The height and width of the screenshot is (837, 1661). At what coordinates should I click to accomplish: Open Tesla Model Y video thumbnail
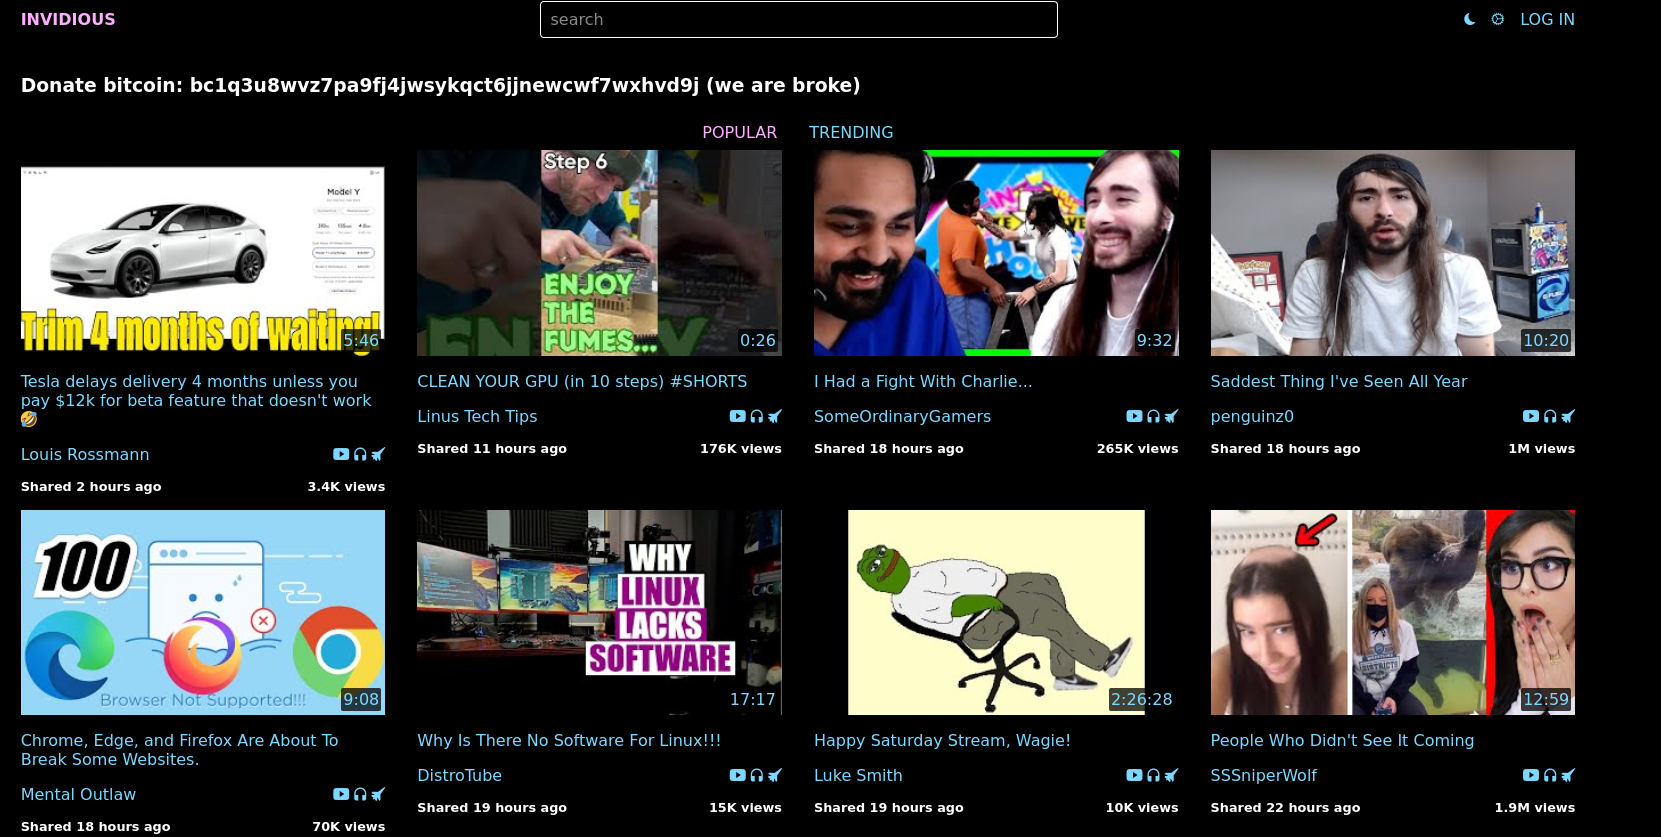203,253
